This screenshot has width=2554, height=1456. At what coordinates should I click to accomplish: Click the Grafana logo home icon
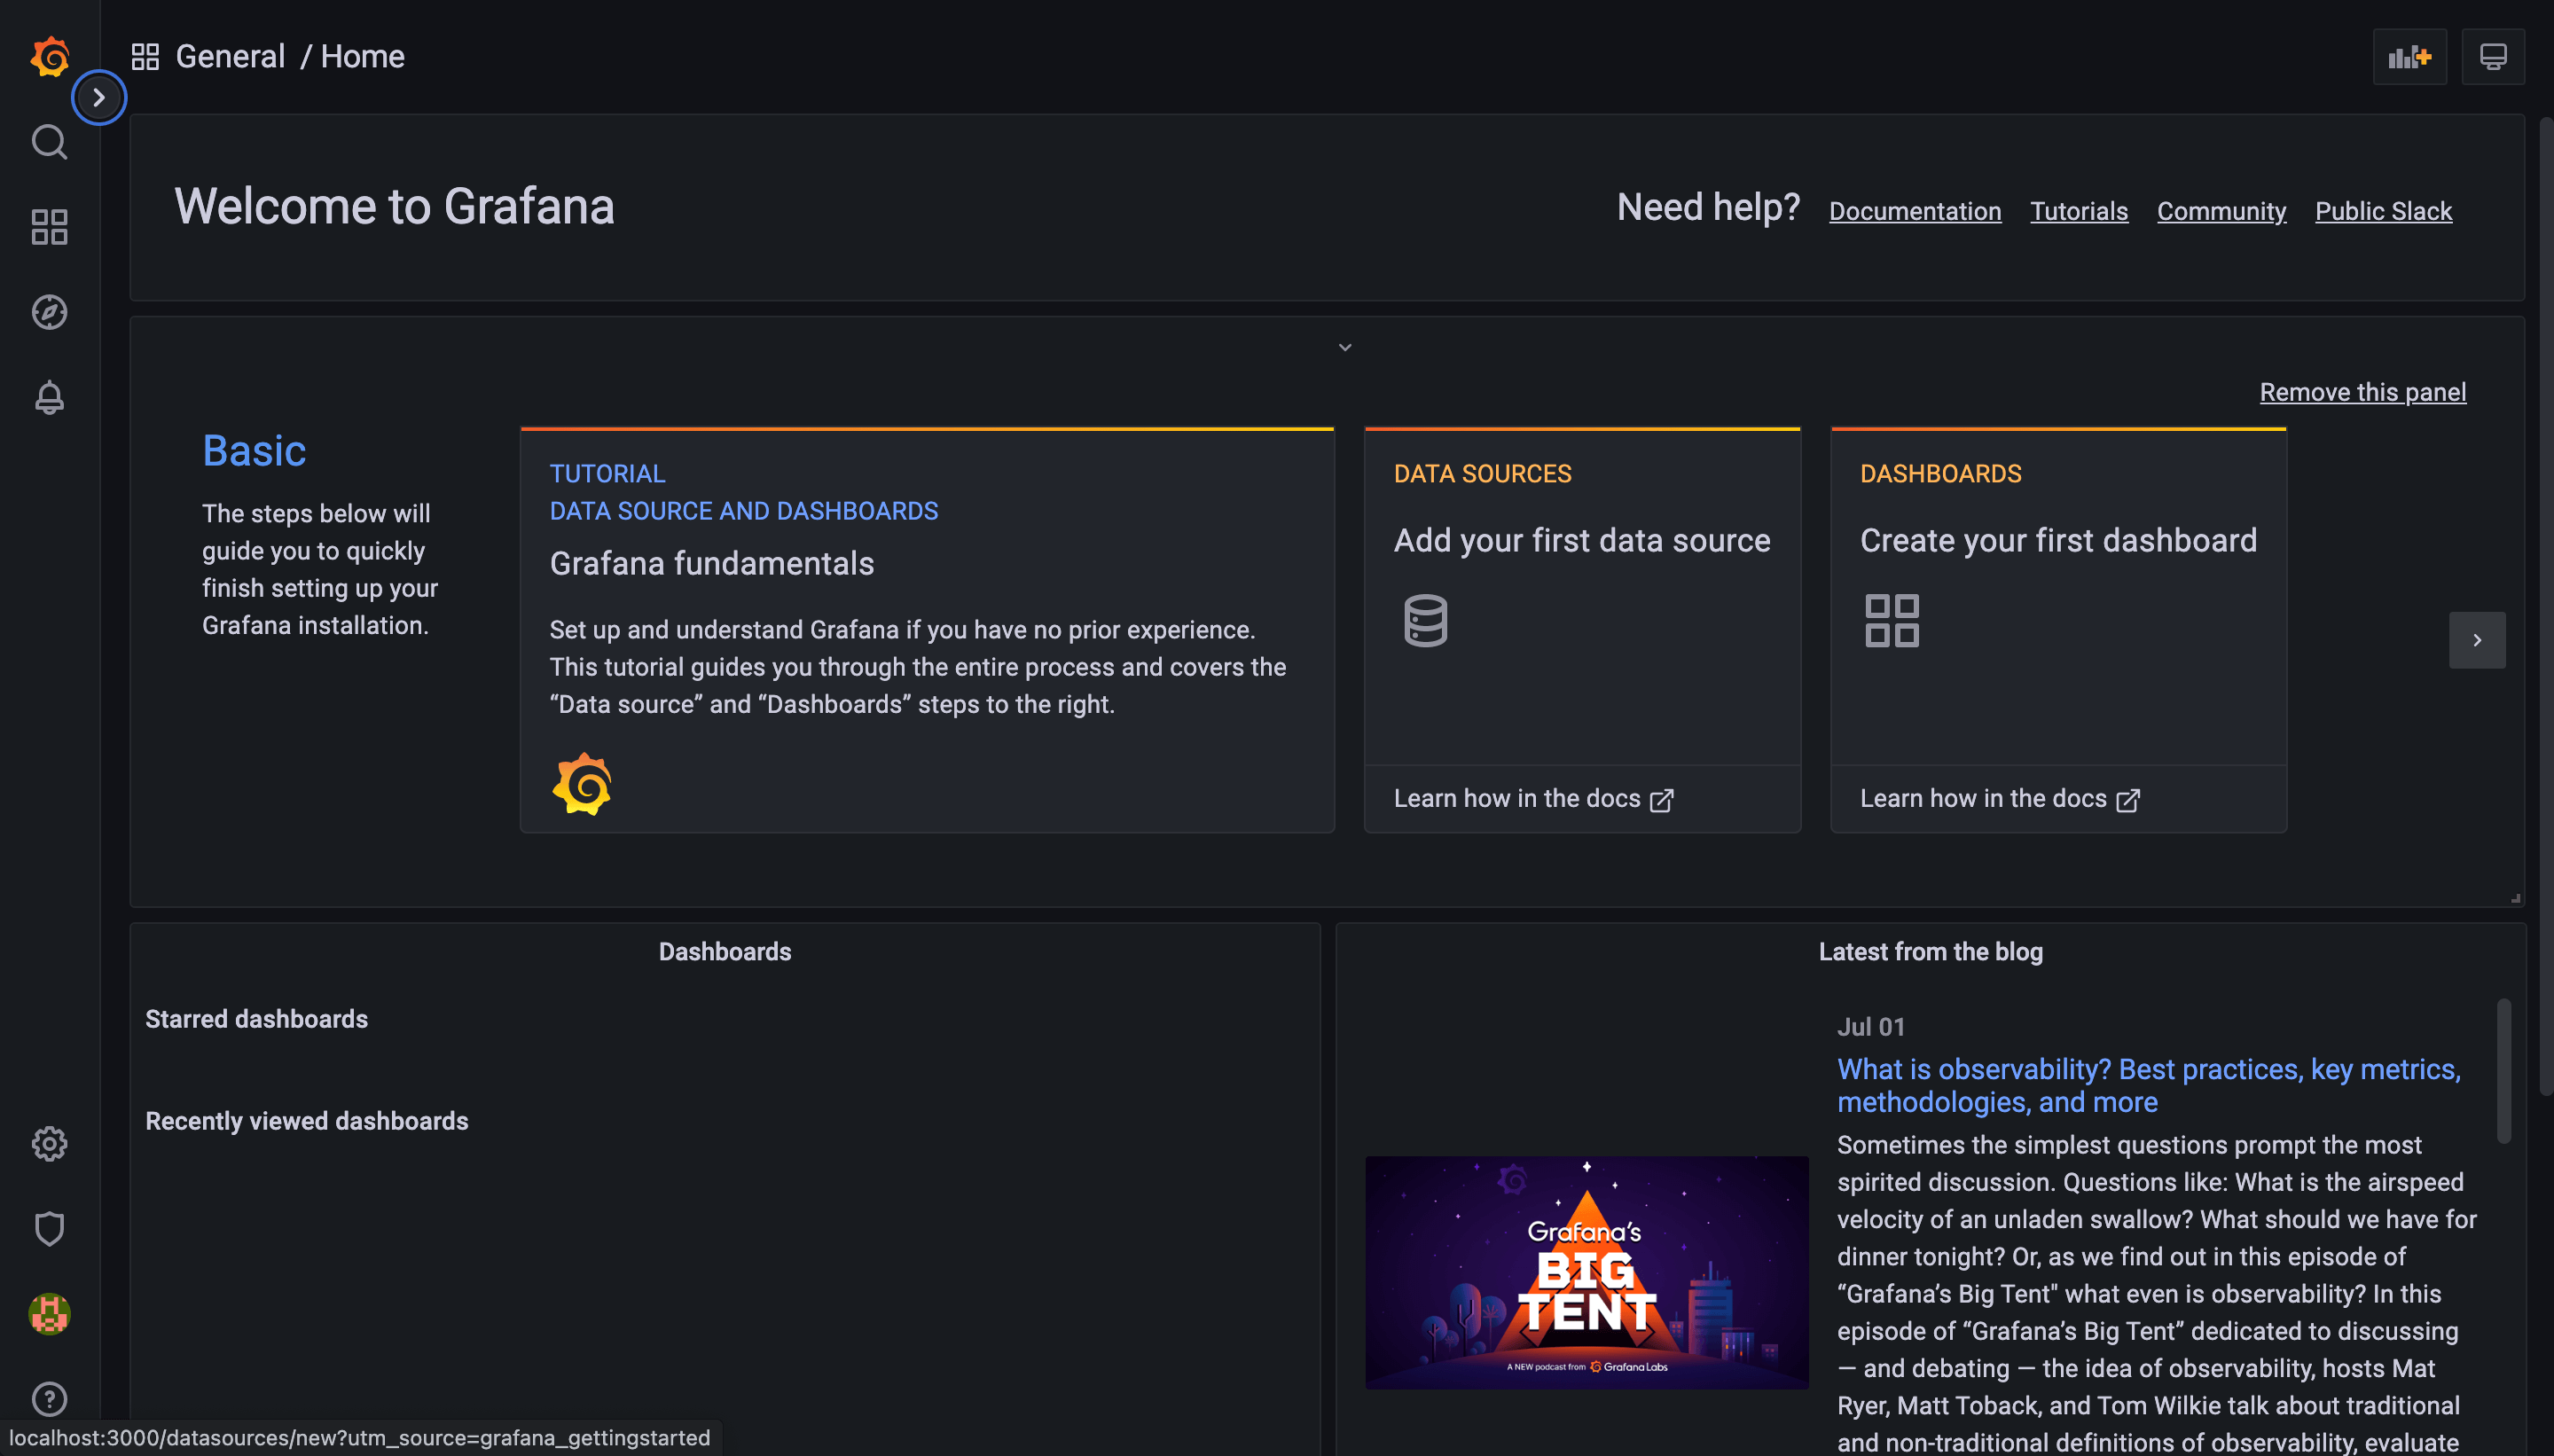(49, 57)
